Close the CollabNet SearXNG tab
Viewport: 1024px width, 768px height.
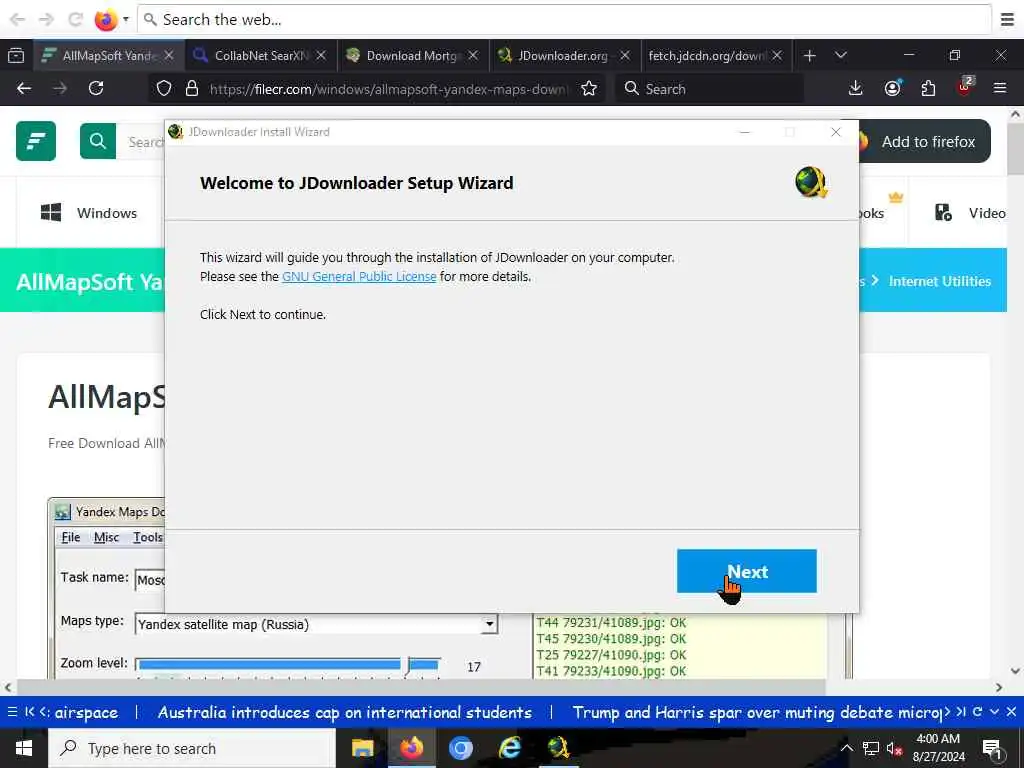321,56
